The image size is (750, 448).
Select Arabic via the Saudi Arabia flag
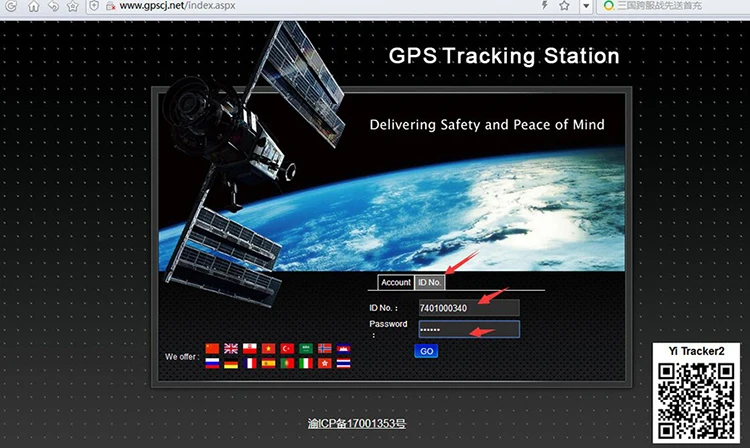306,349
